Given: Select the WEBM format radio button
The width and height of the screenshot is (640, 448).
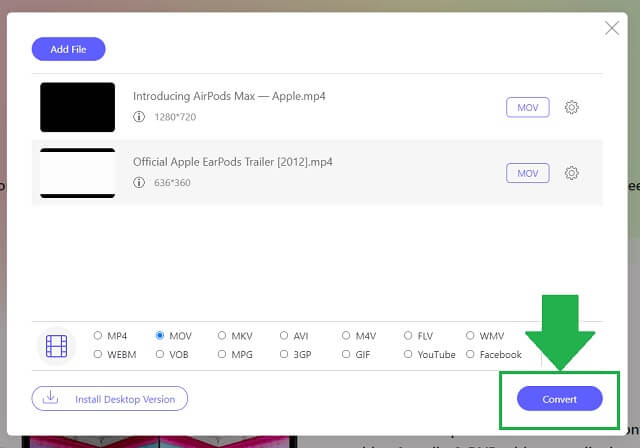Looking at the screenshot, I should pyautogui.click(x=98, y=354).
